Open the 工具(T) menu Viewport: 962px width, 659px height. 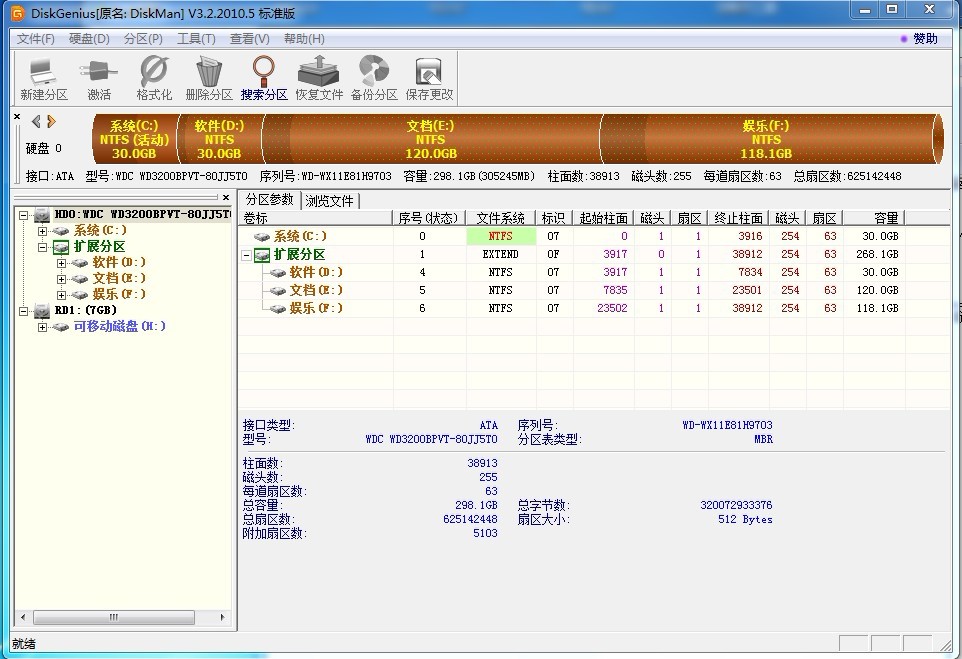pyautogui.click(x=196, y=39)
